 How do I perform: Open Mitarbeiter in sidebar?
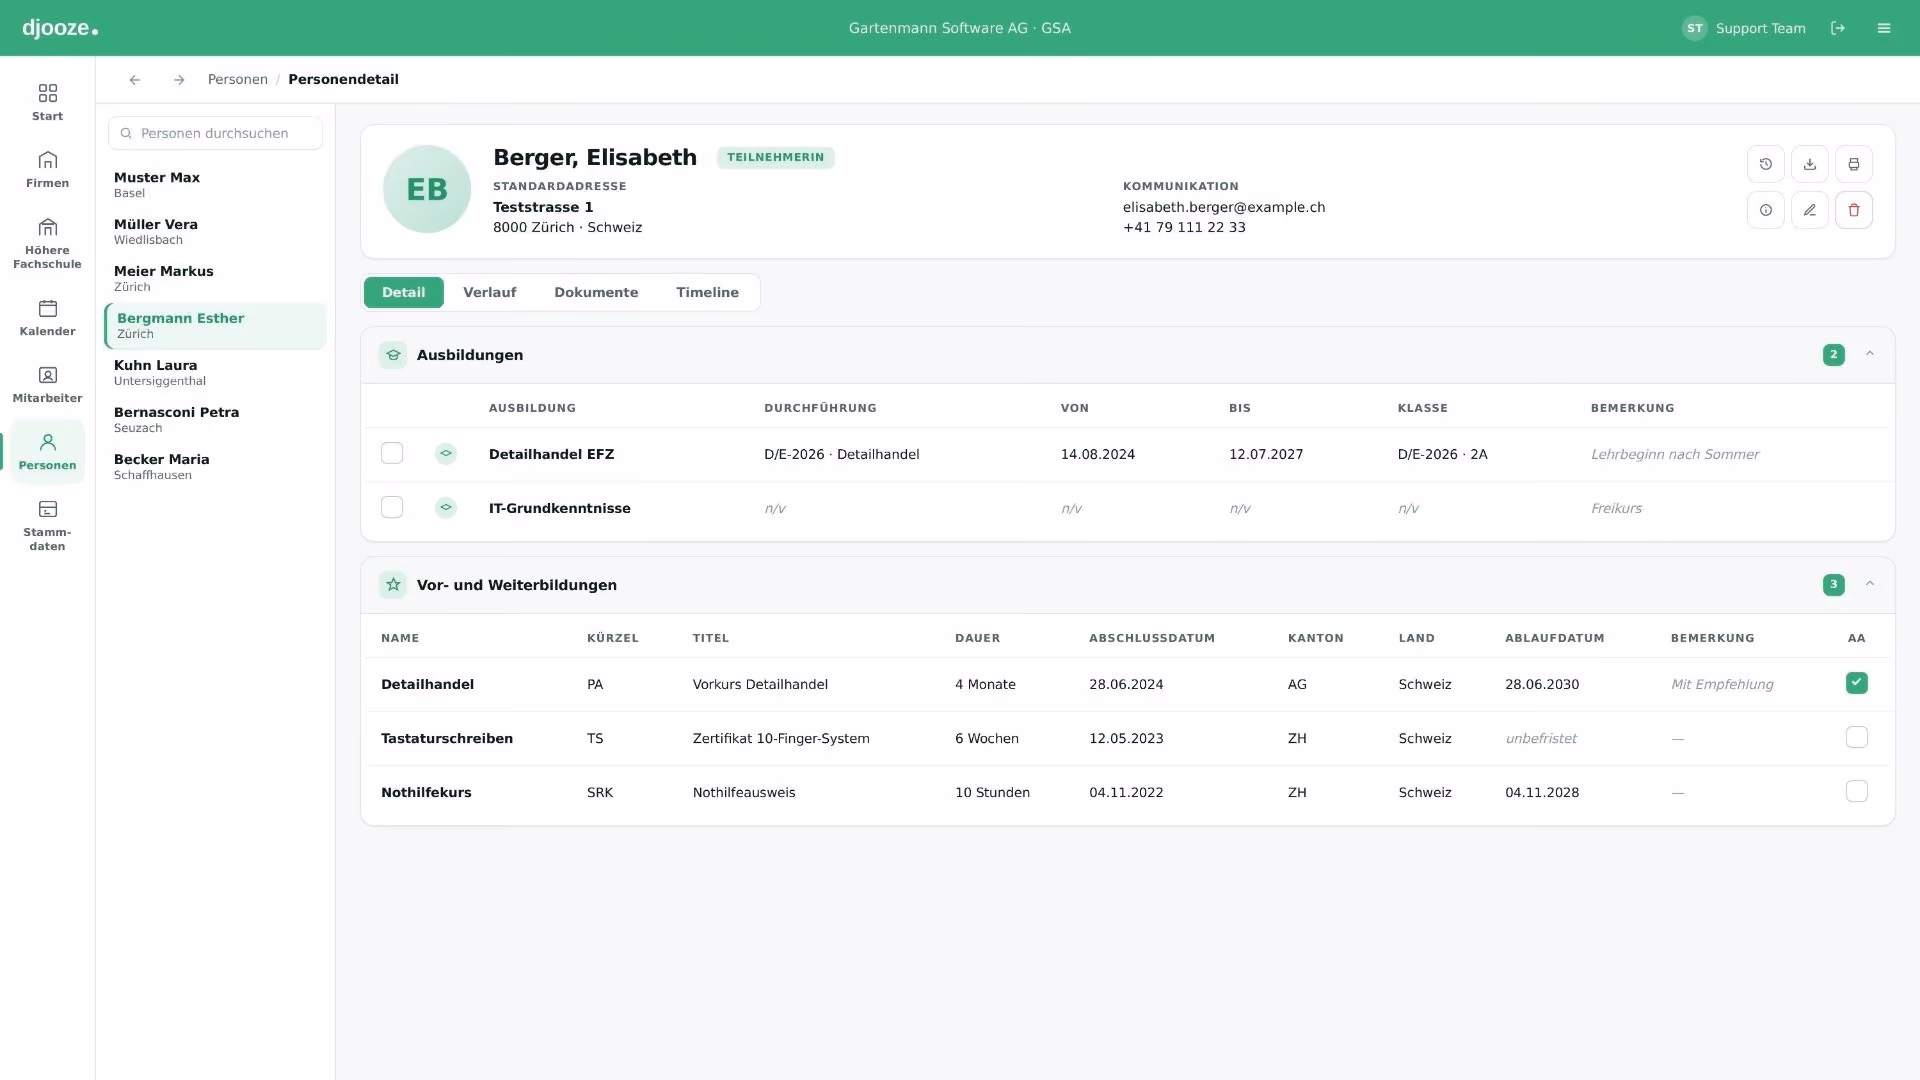click(47, 384)
